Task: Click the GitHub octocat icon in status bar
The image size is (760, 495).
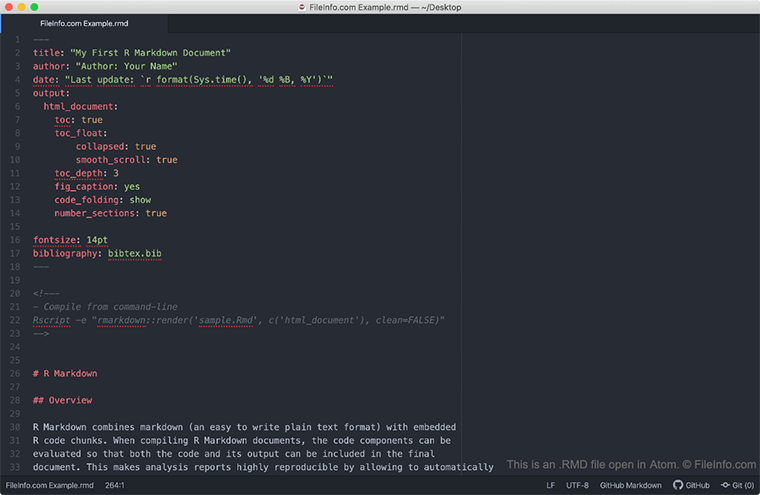Action: 678,485
